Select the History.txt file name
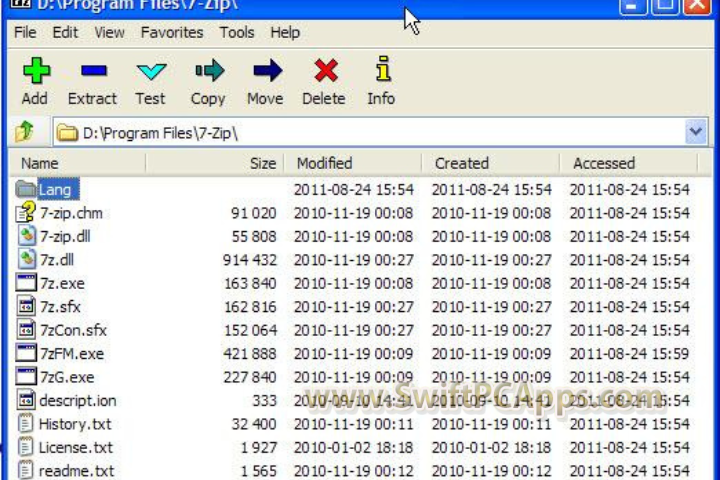720x480 pixels. [x=75, y=424]
